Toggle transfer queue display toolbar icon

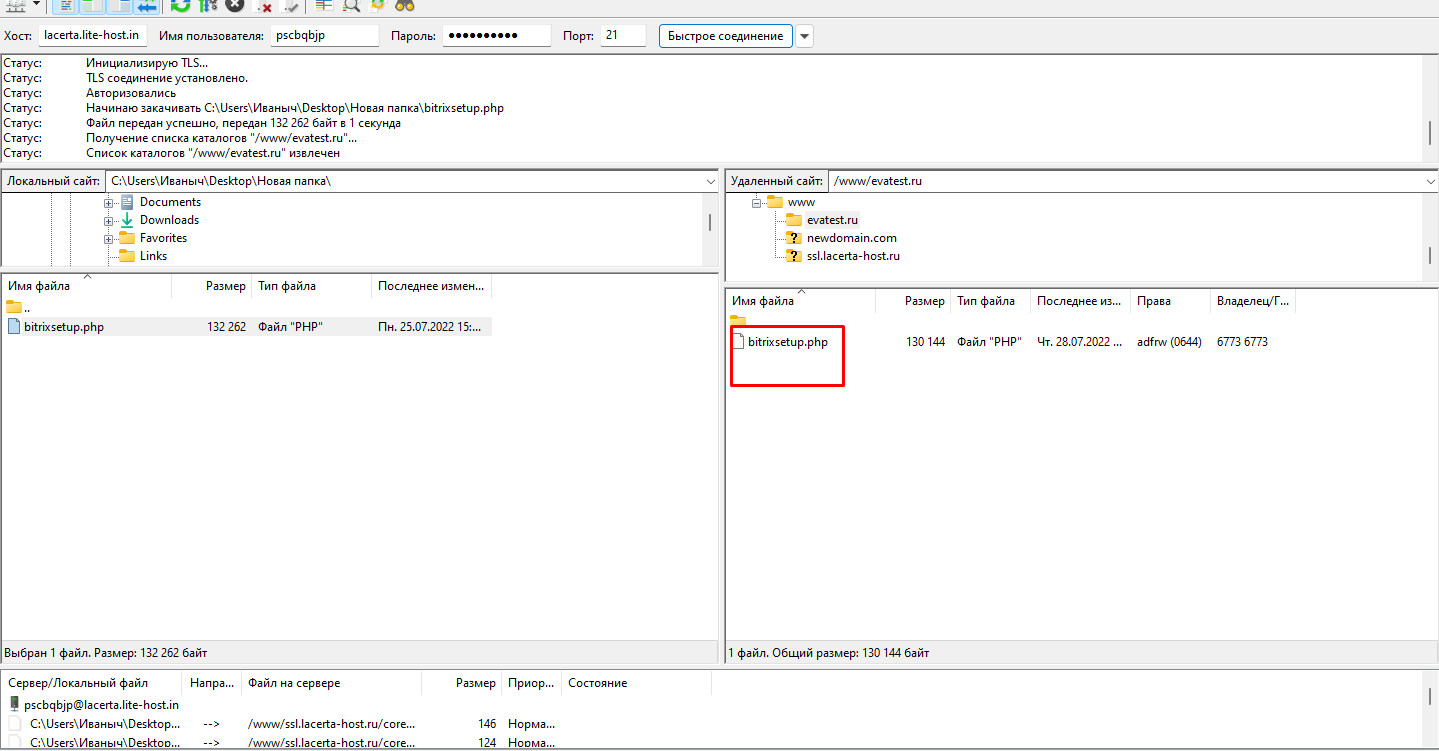(146, 5)
